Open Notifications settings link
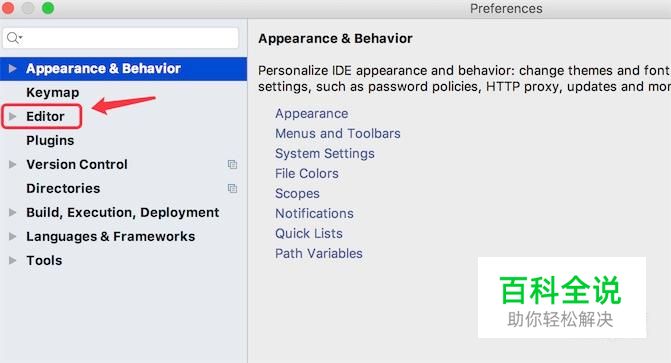 tap(315, 213)
